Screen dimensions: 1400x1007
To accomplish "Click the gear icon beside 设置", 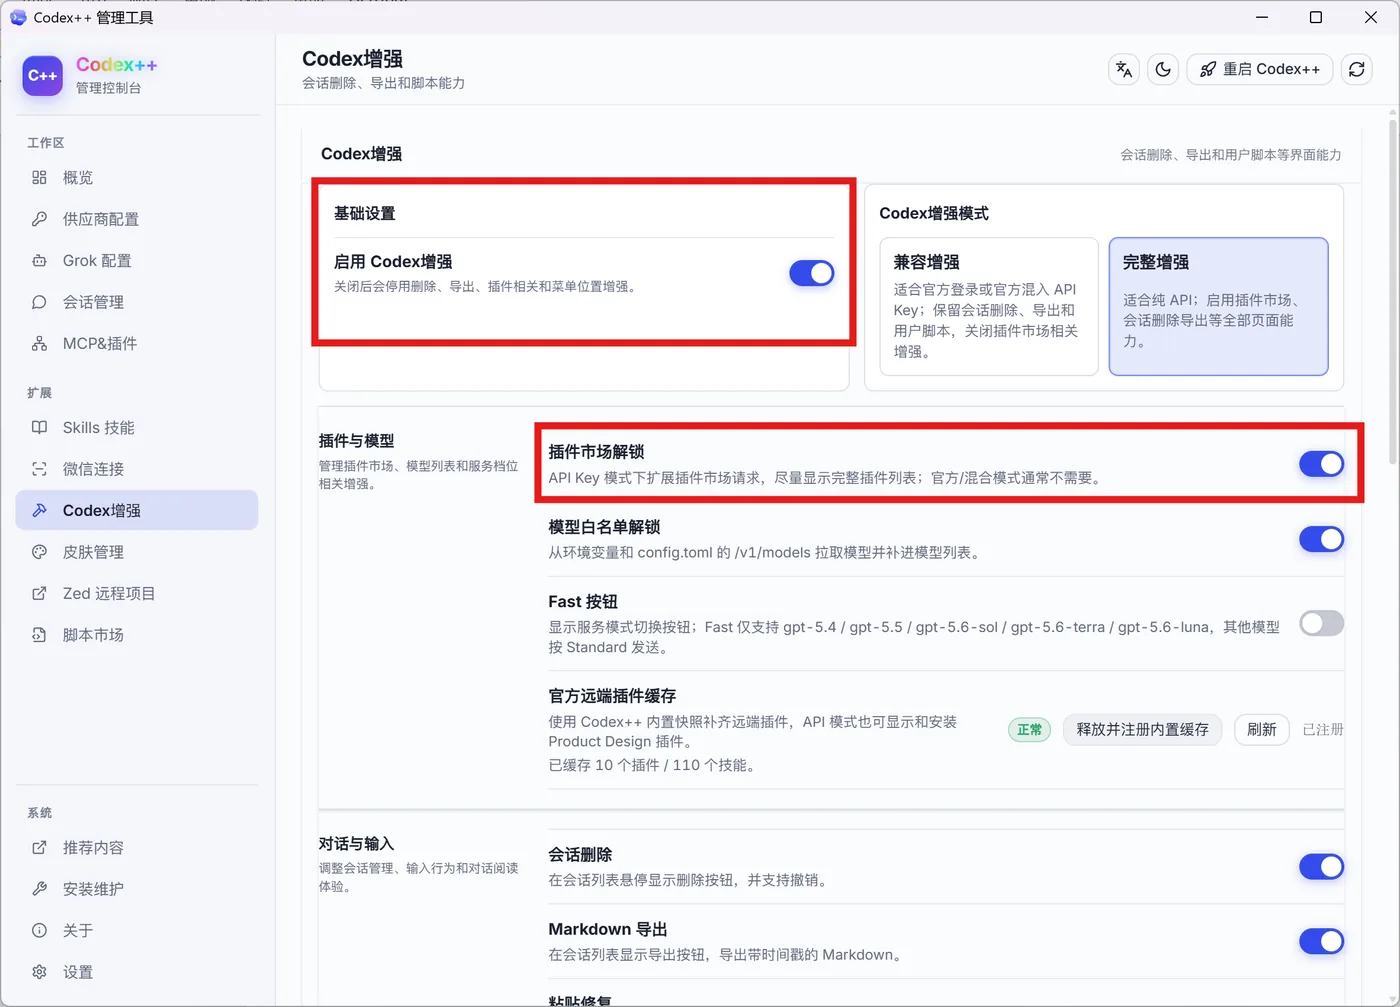I will pos(39,972).
